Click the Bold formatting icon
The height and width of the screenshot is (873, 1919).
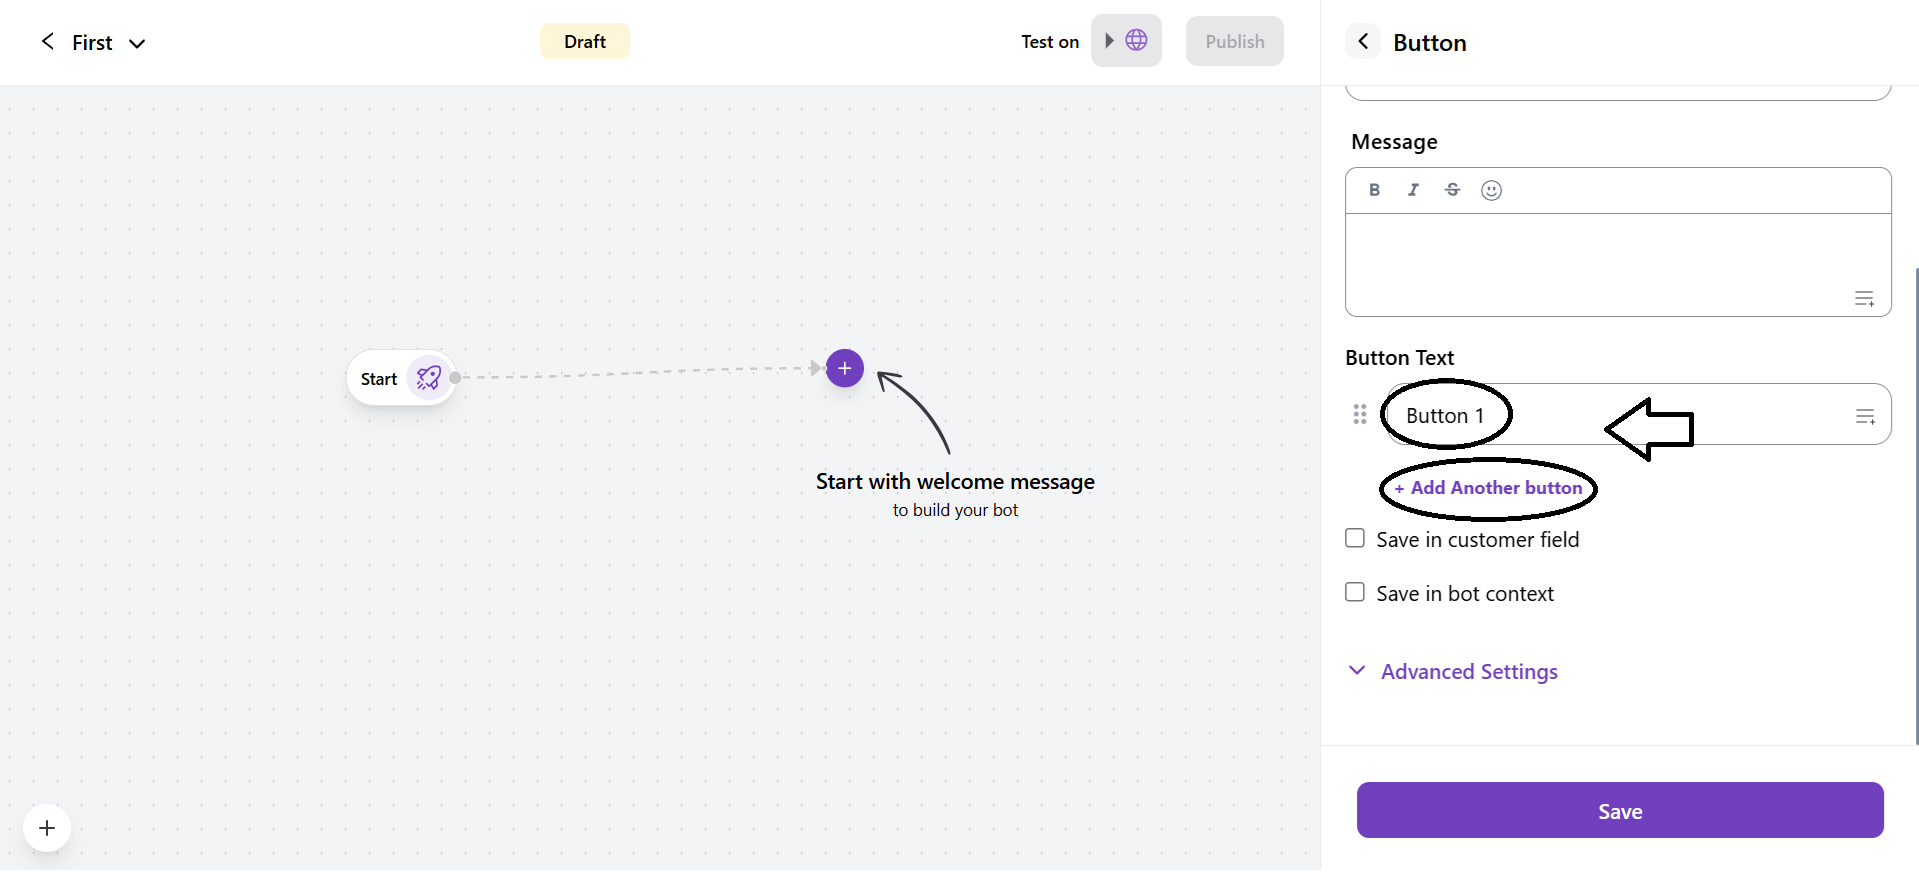(x=1374, y=190)
